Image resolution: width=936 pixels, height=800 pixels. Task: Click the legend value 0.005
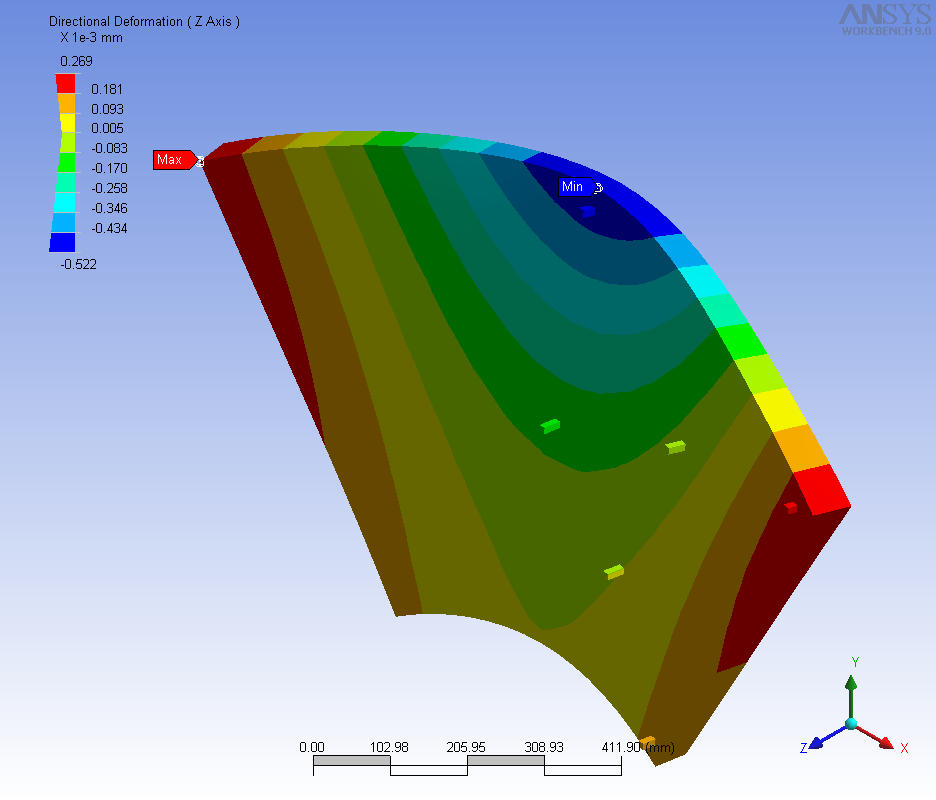(x=107, y=128)
